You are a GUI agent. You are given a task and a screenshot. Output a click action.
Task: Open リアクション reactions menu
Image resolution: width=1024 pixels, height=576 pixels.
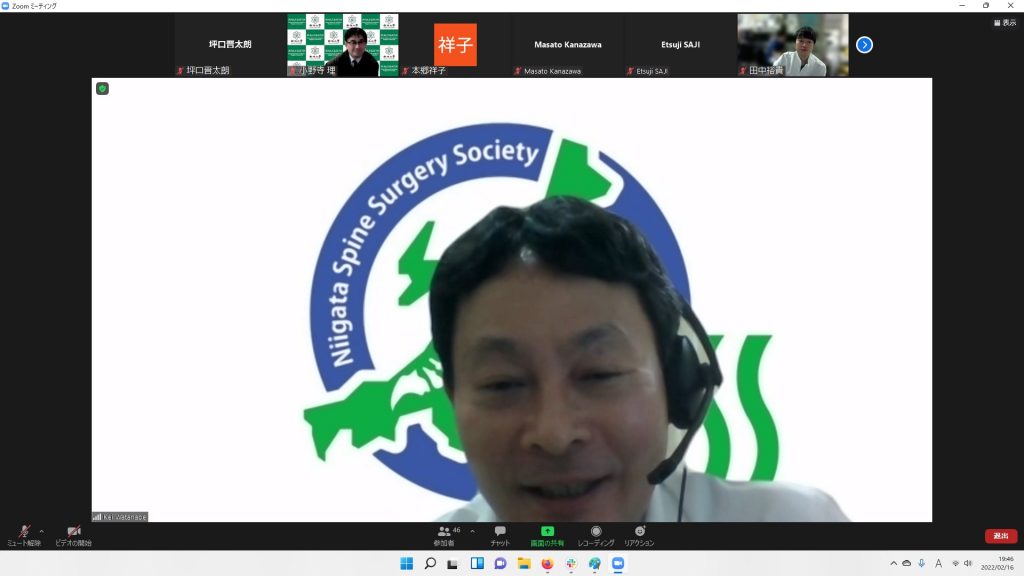coord(639,536)
